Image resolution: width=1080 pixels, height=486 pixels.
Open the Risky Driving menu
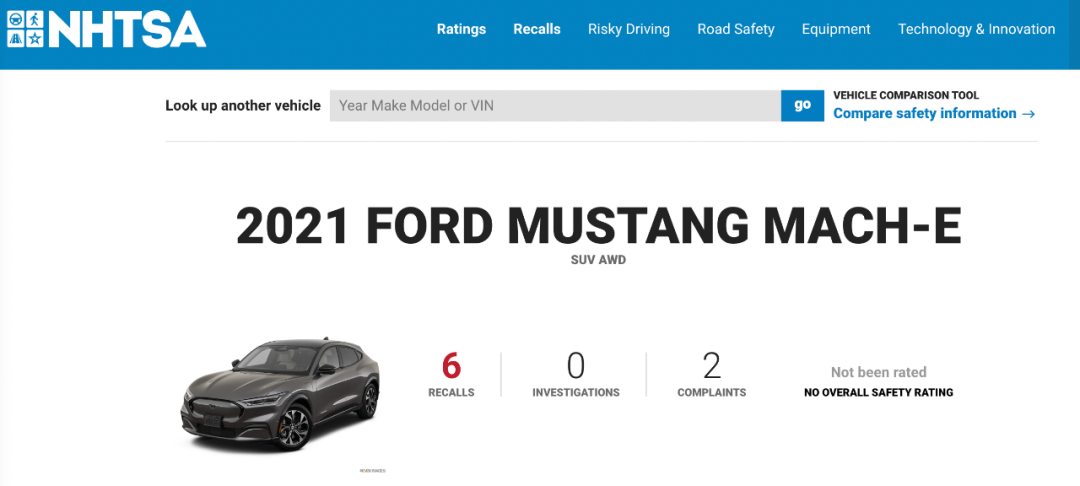tap(629, 30)
